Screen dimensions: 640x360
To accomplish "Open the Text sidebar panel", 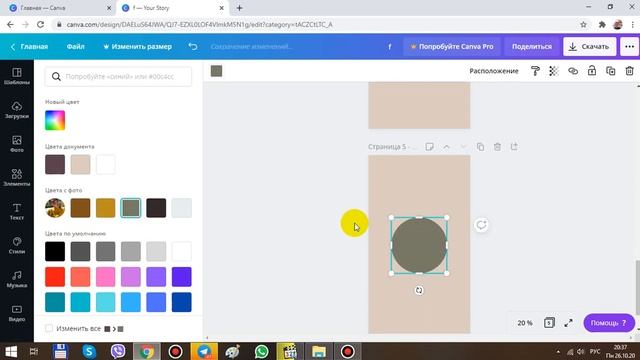I will tap(17, 212).
